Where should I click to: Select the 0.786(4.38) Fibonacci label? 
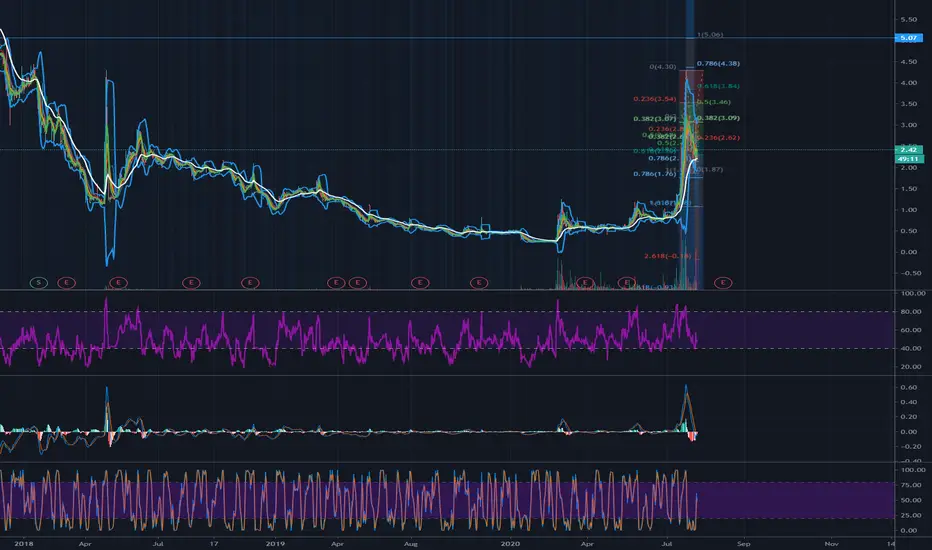718,63
